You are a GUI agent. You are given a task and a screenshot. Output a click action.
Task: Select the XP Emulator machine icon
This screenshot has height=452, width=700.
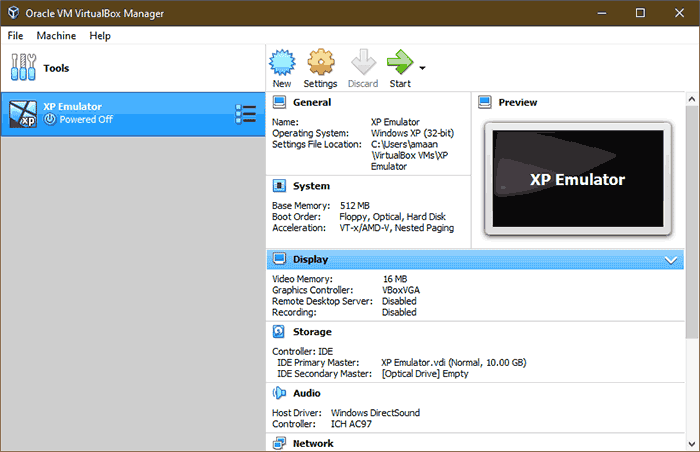click(23, 113)
